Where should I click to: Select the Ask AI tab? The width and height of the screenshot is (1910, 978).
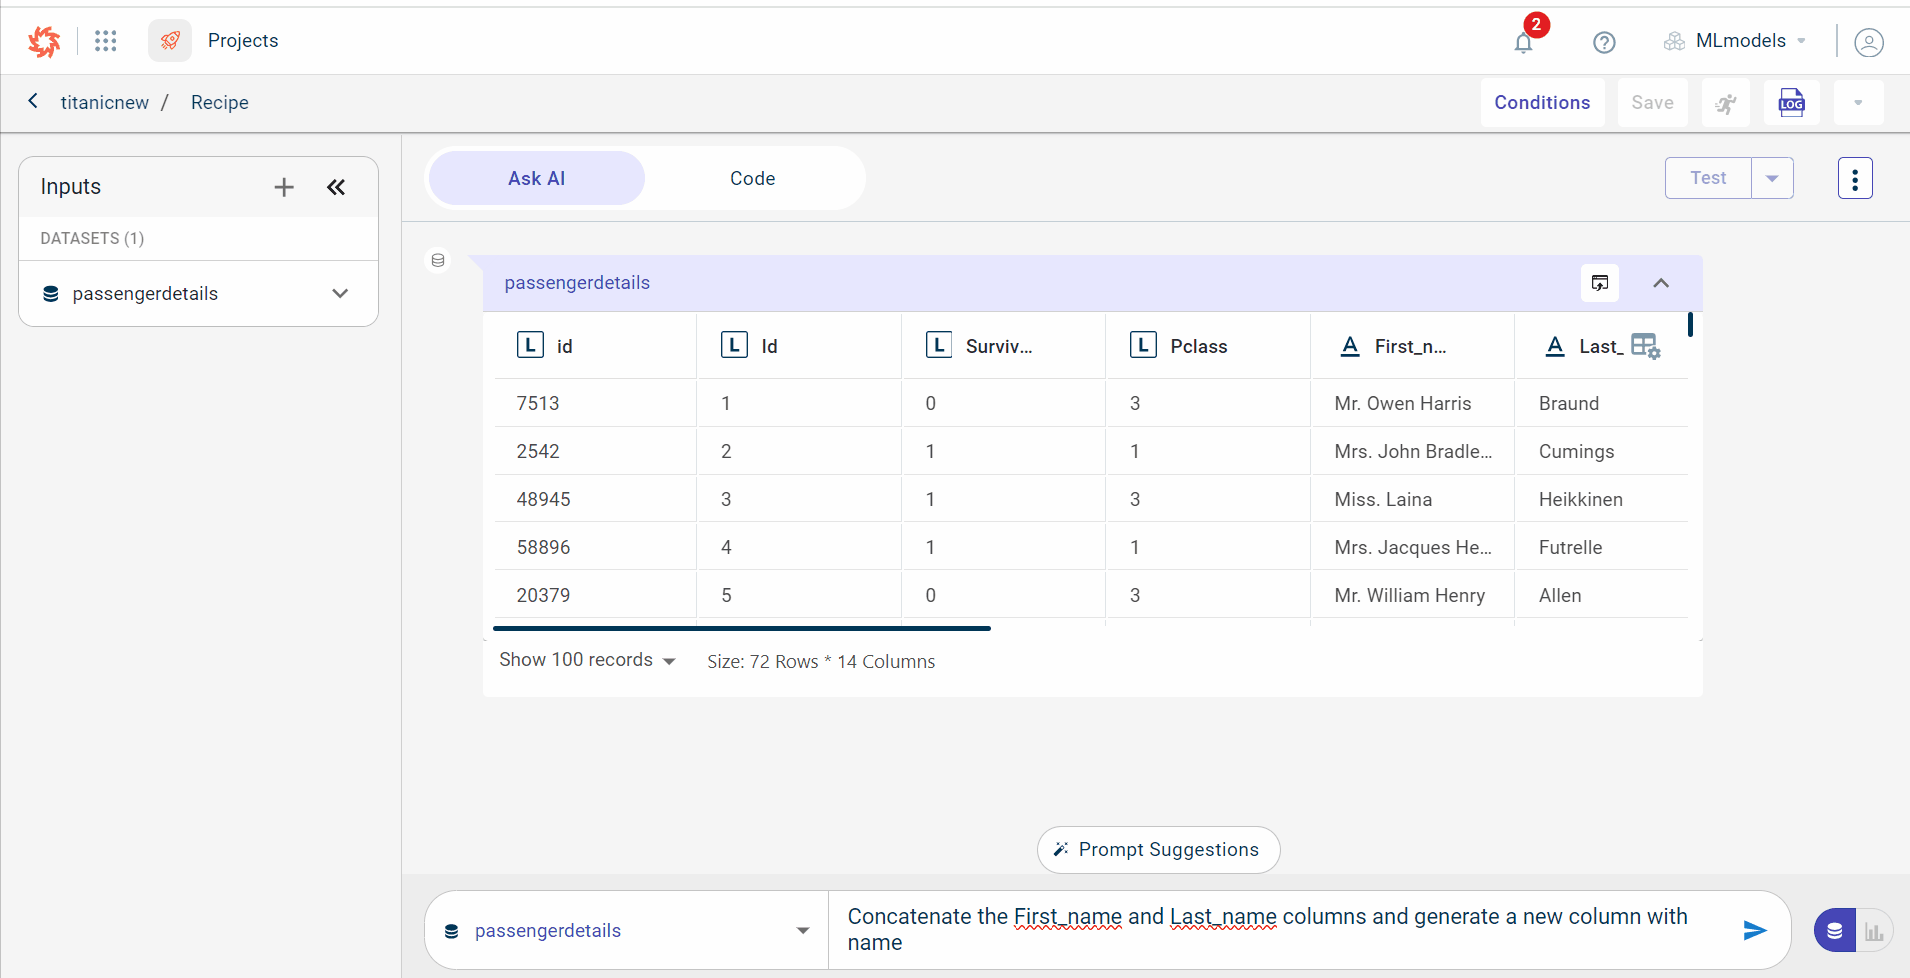tap(536, 178)
